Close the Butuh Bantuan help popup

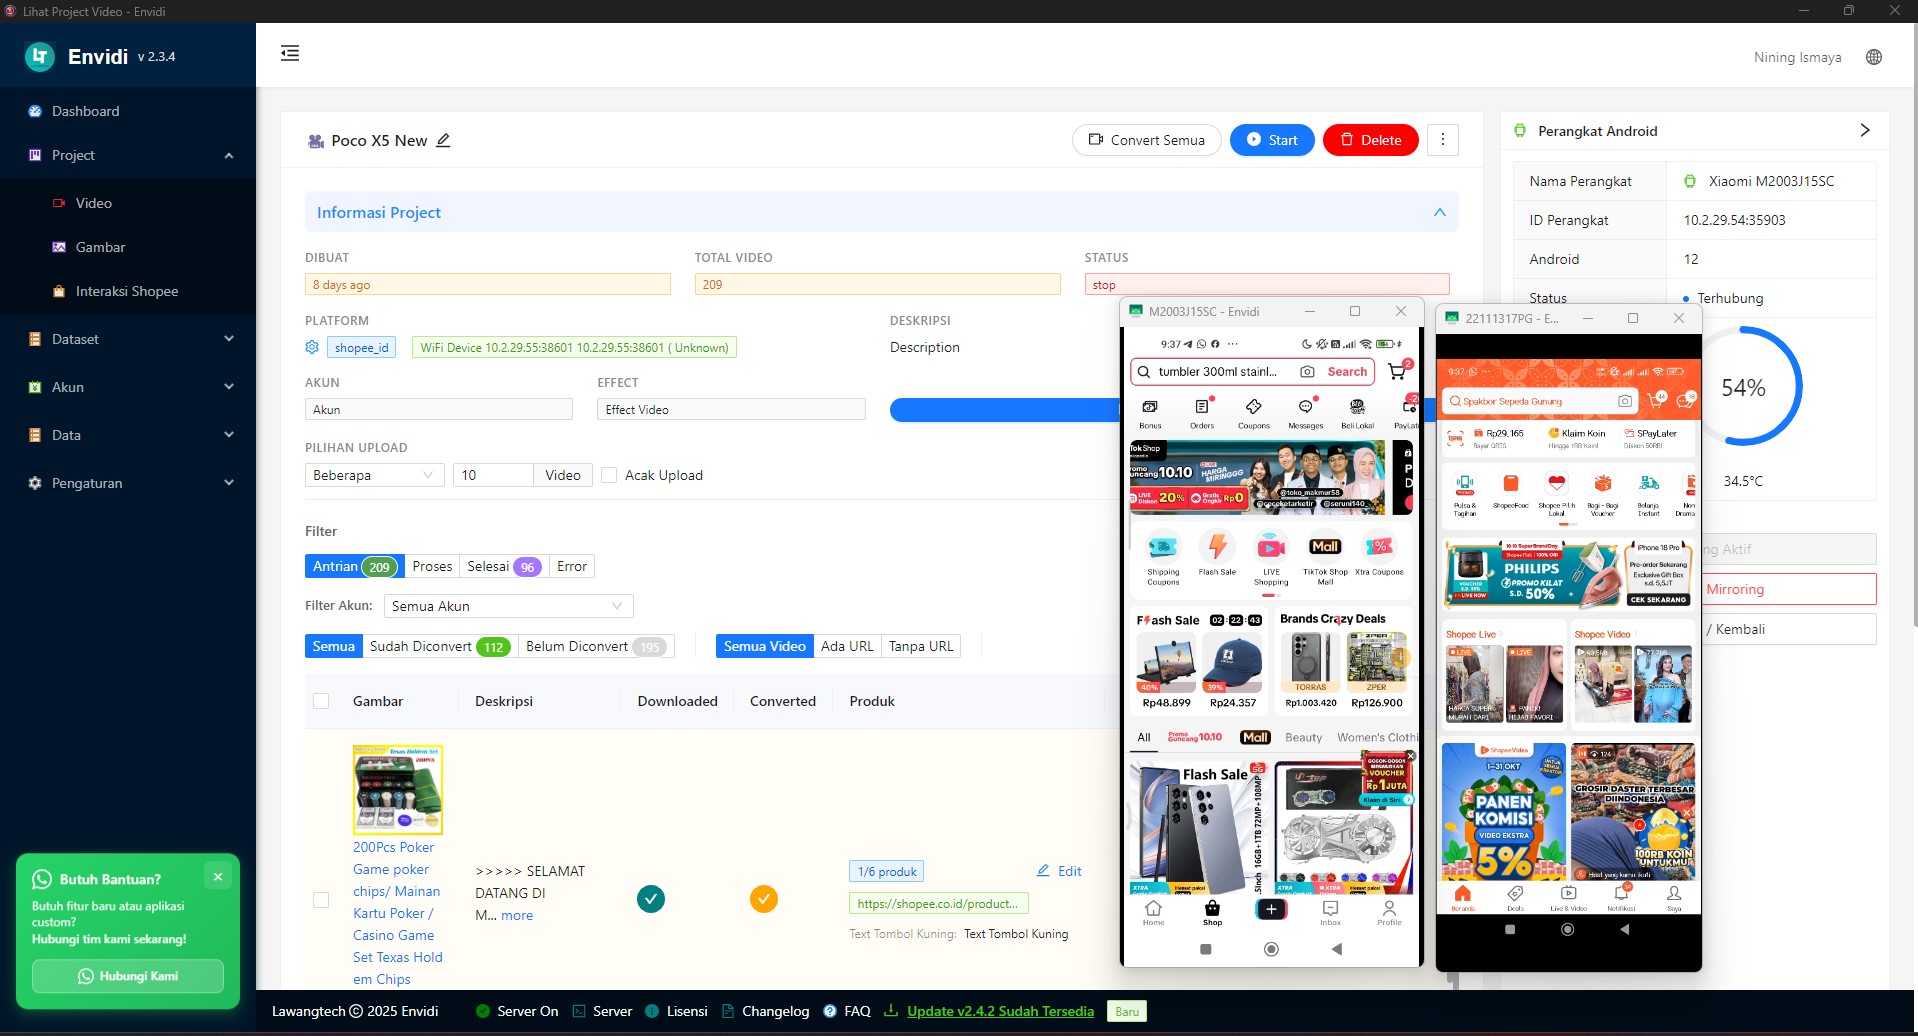point(217,876)
